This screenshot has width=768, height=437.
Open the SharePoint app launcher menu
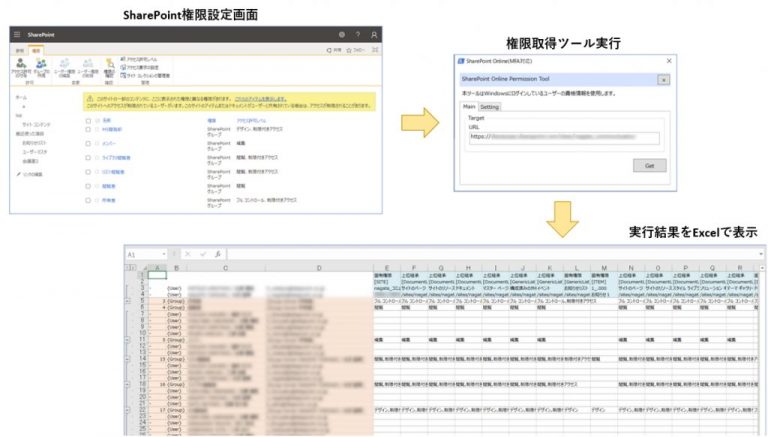coord(17,35)
